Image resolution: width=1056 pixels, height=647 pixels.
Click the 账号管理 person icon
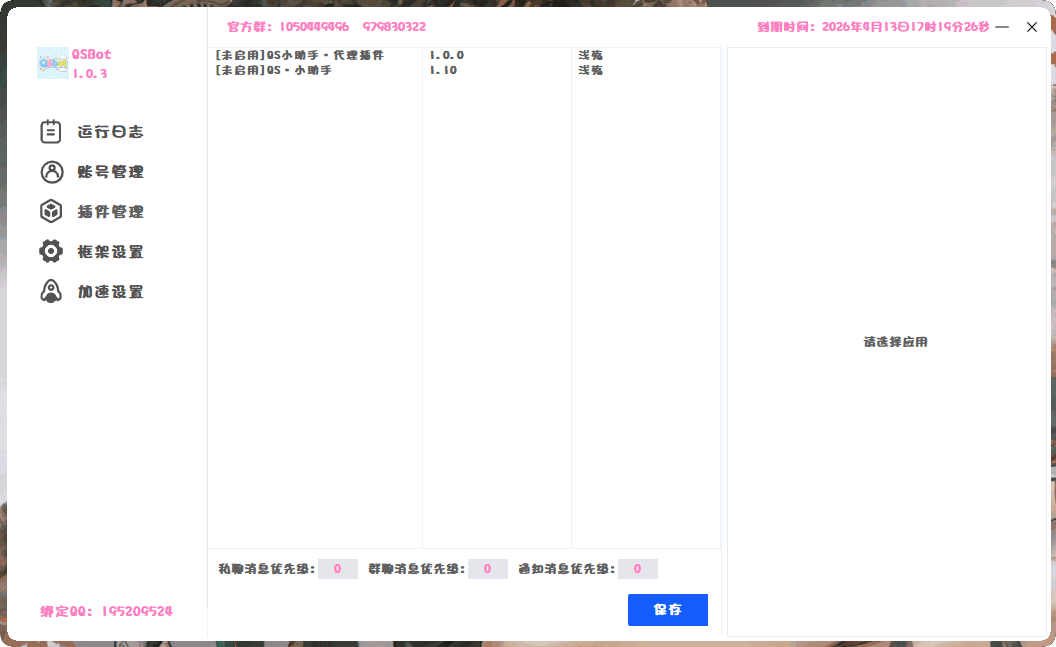(x=51, y=172)
